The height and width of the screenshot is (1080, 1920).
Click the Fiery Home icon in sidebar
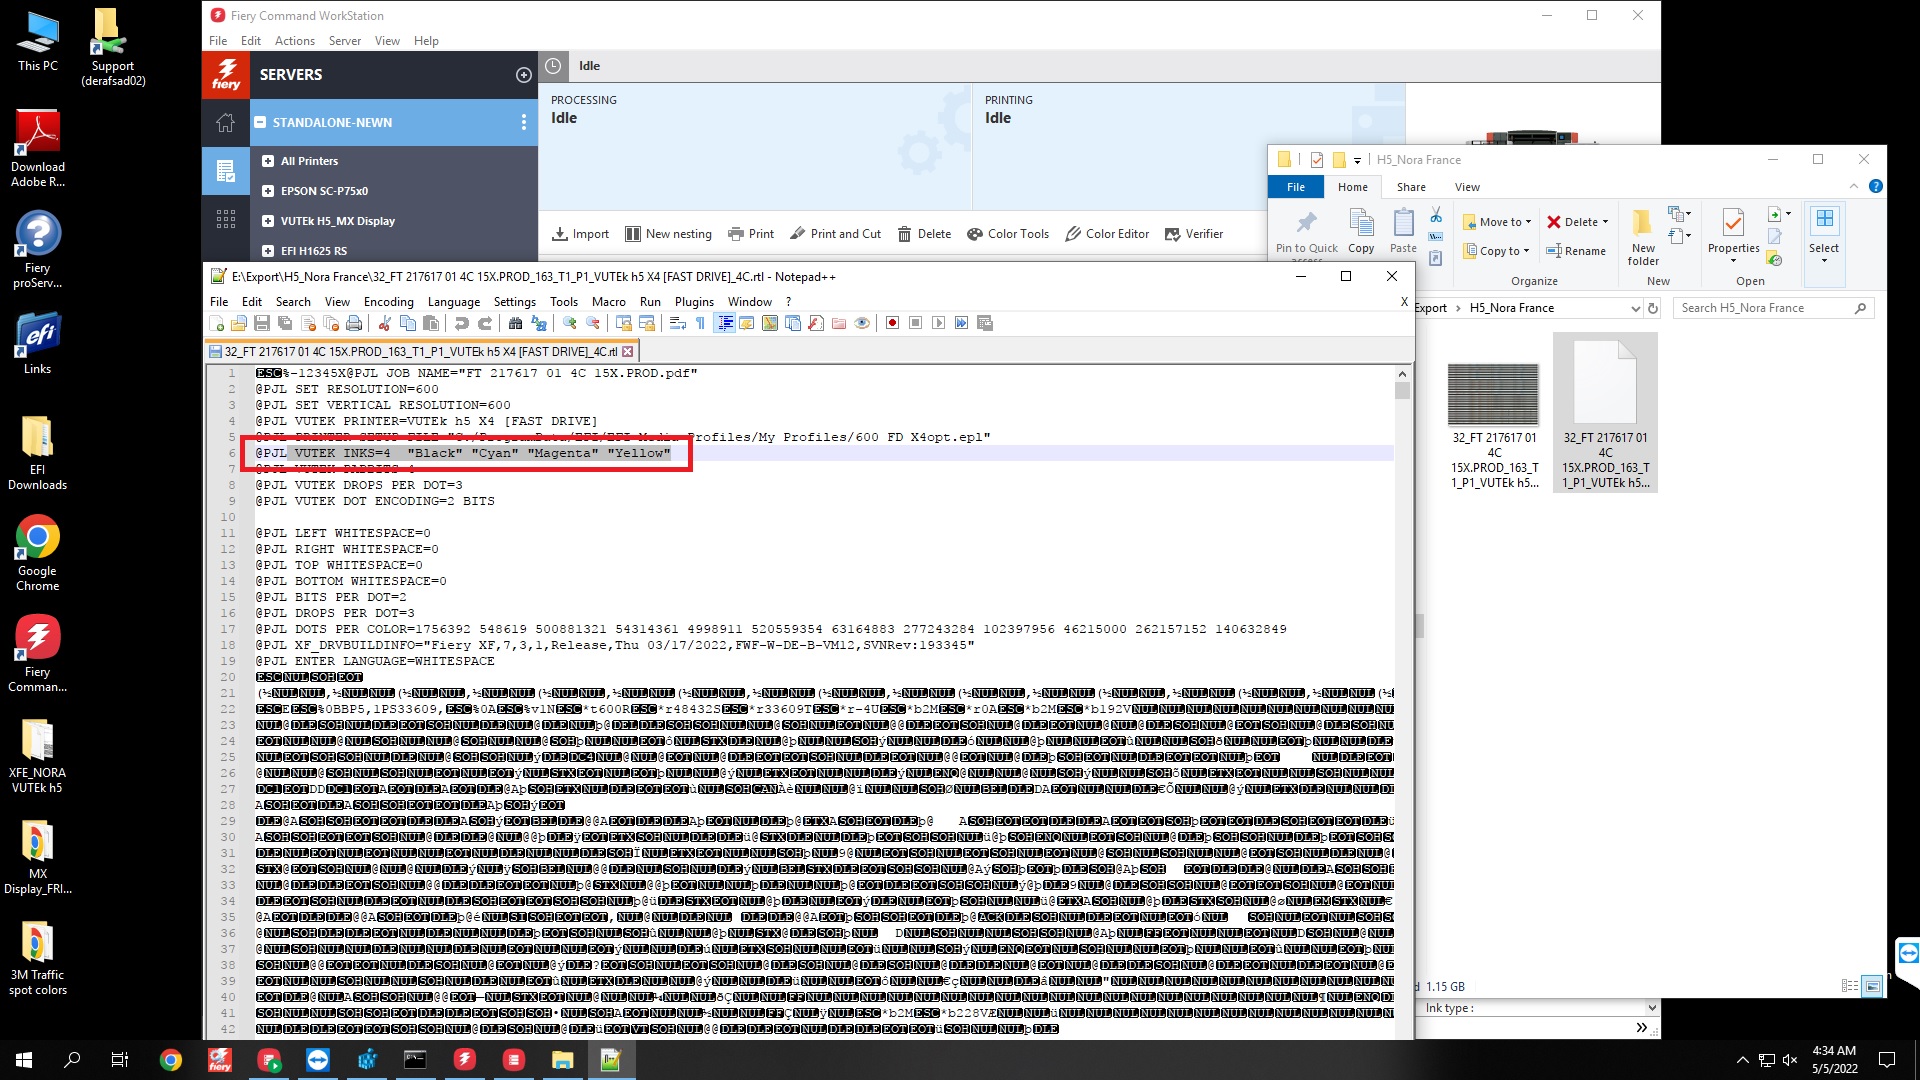click(x=225, y=122)
